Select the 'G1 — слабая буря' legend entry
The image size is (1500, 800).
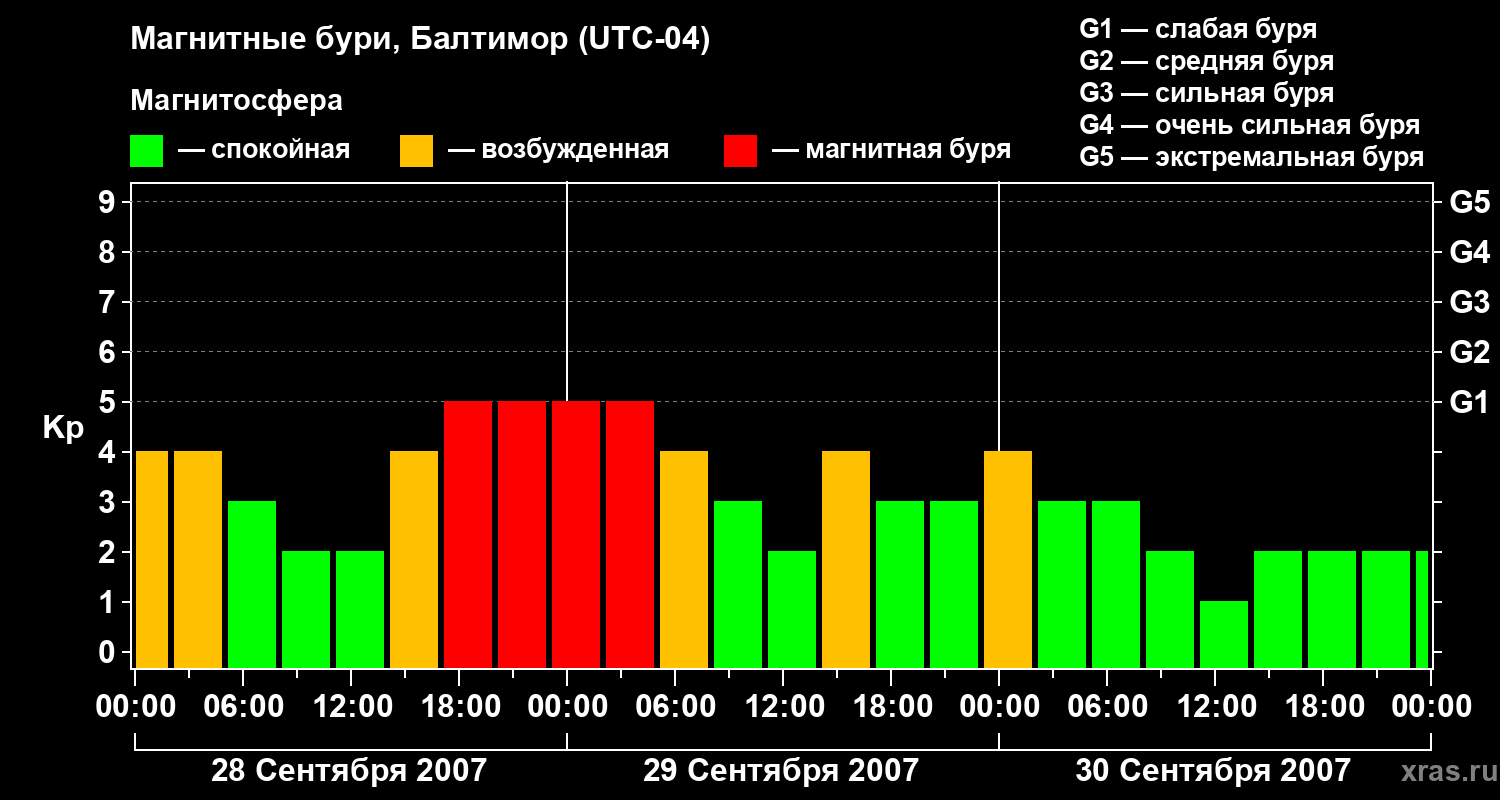pos(1198,29)
